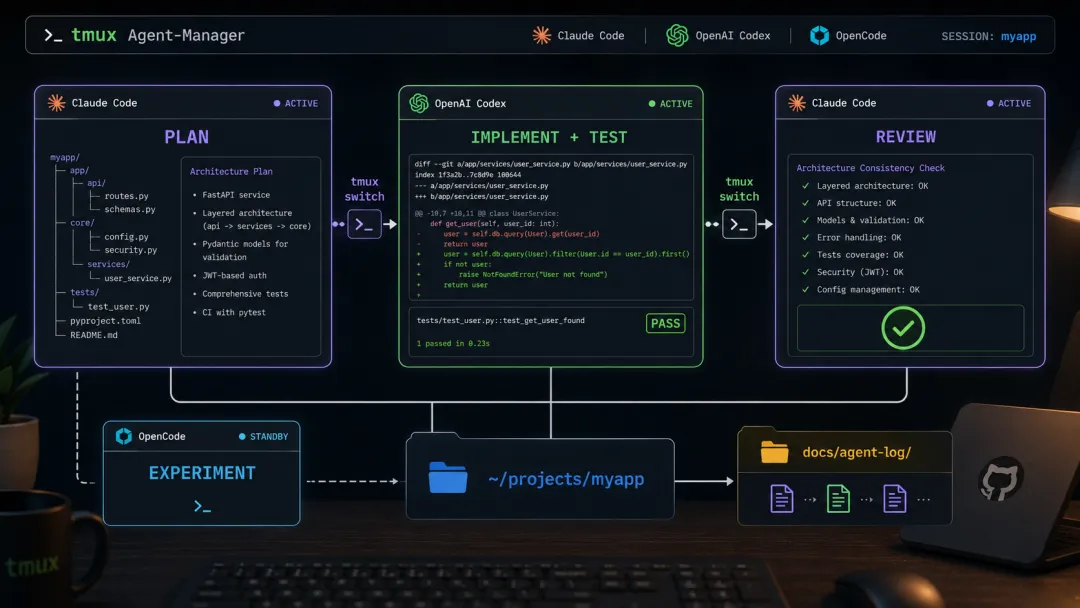Collapse the services/ folder in tree
The width and height of the screenshot is (1080, 608).
pos(108,264)
